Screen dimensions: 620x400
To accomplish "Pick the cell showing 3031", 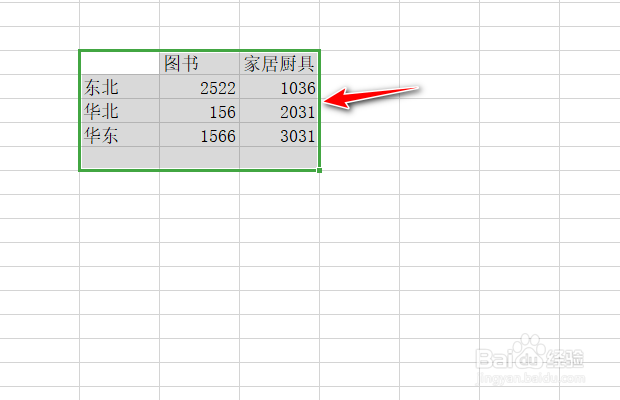I will point(279,135).
